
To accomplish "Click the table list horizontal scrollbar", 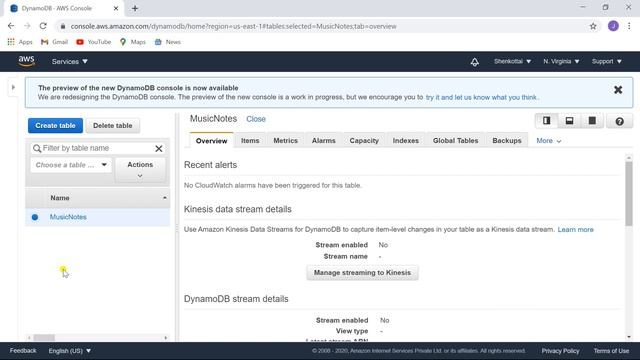I will [x=44, y=338].
